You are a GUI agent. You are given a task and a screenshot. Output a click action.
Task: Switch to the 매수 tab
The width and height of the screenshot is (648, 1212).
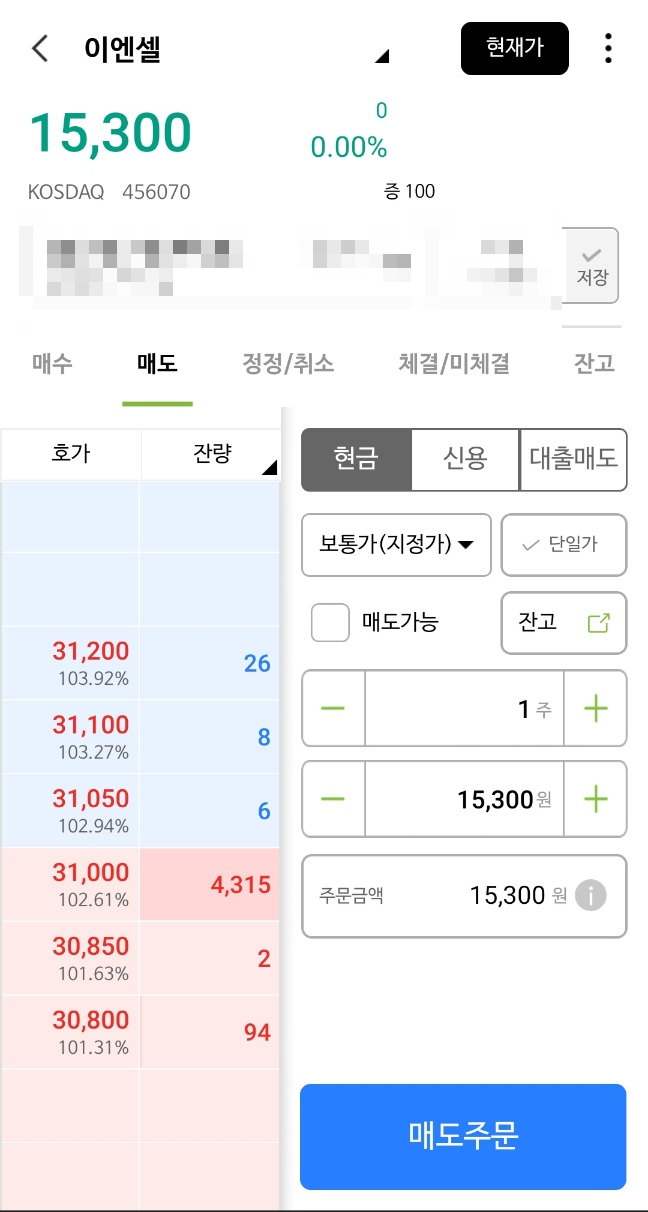click(52, 363)
